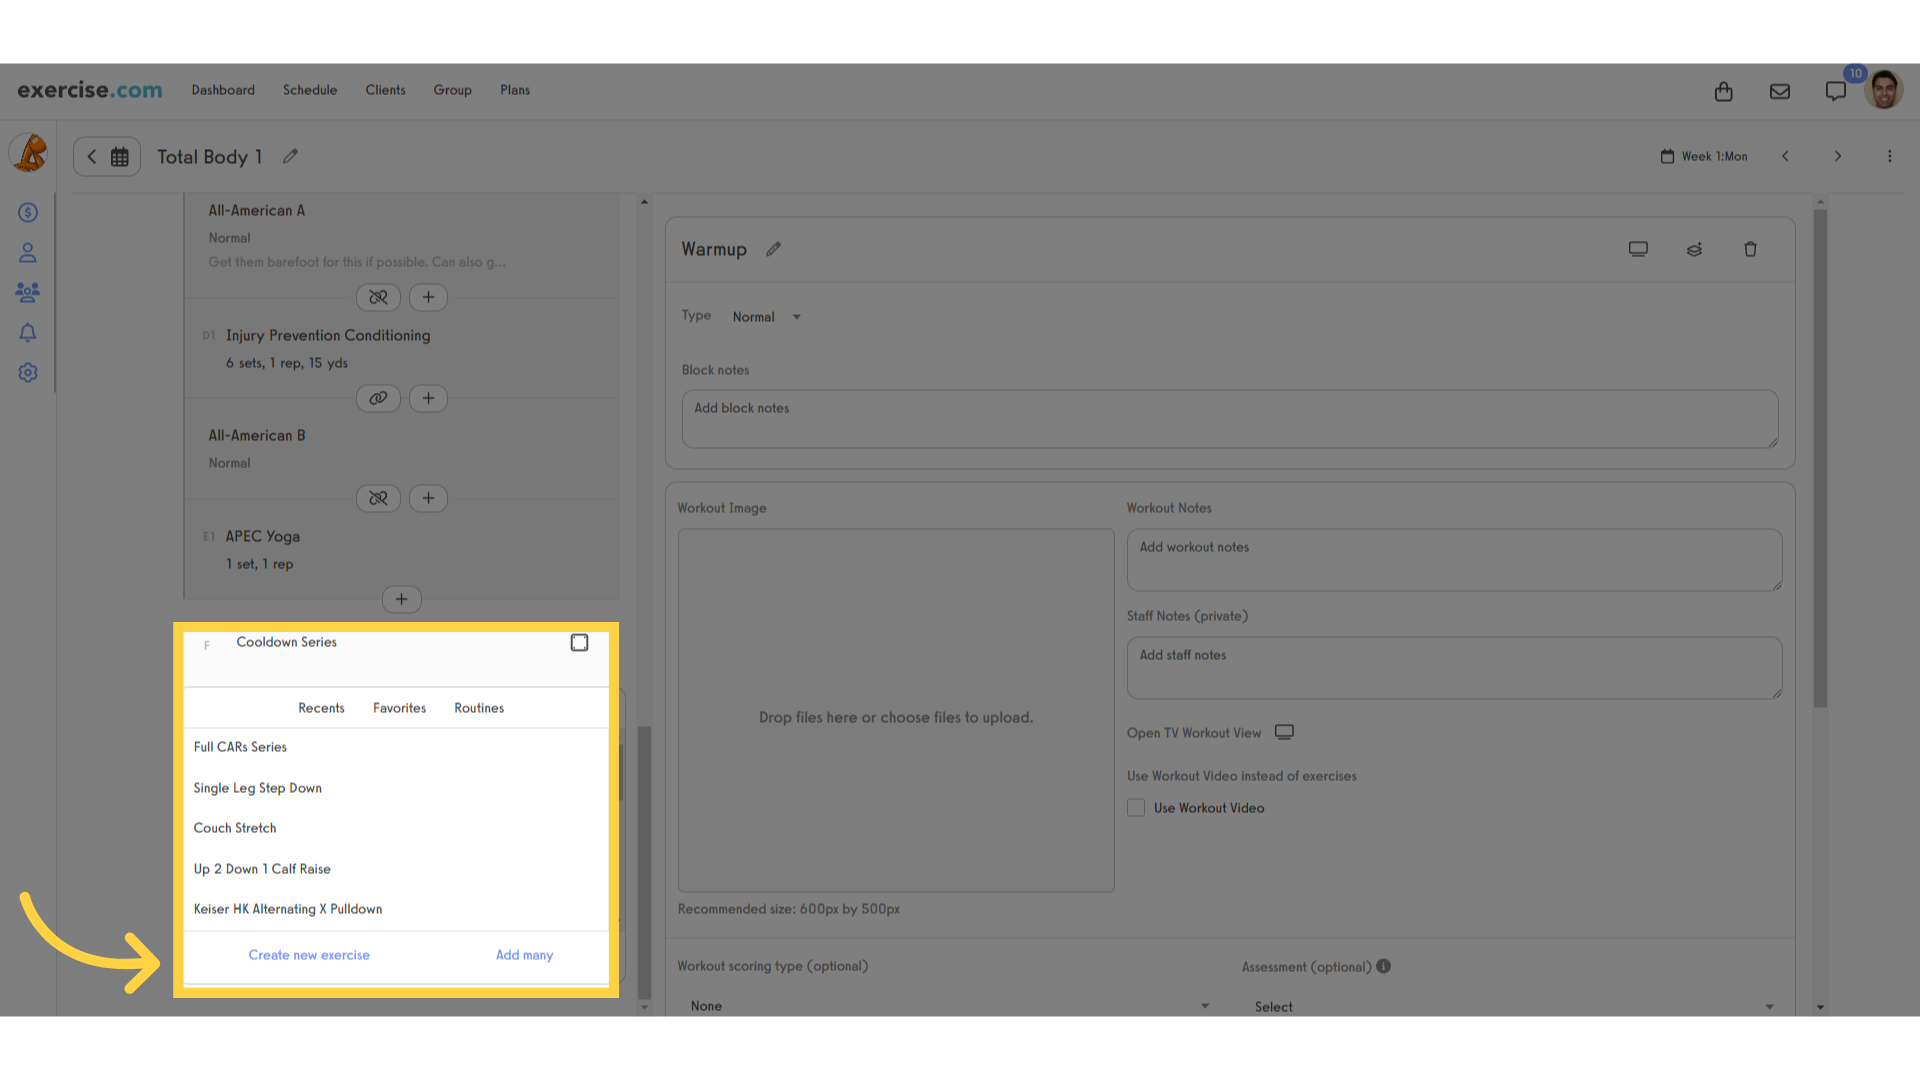1920x1080 pixels.
Task: Open the Schedule menu
Action: pos(310,90)
